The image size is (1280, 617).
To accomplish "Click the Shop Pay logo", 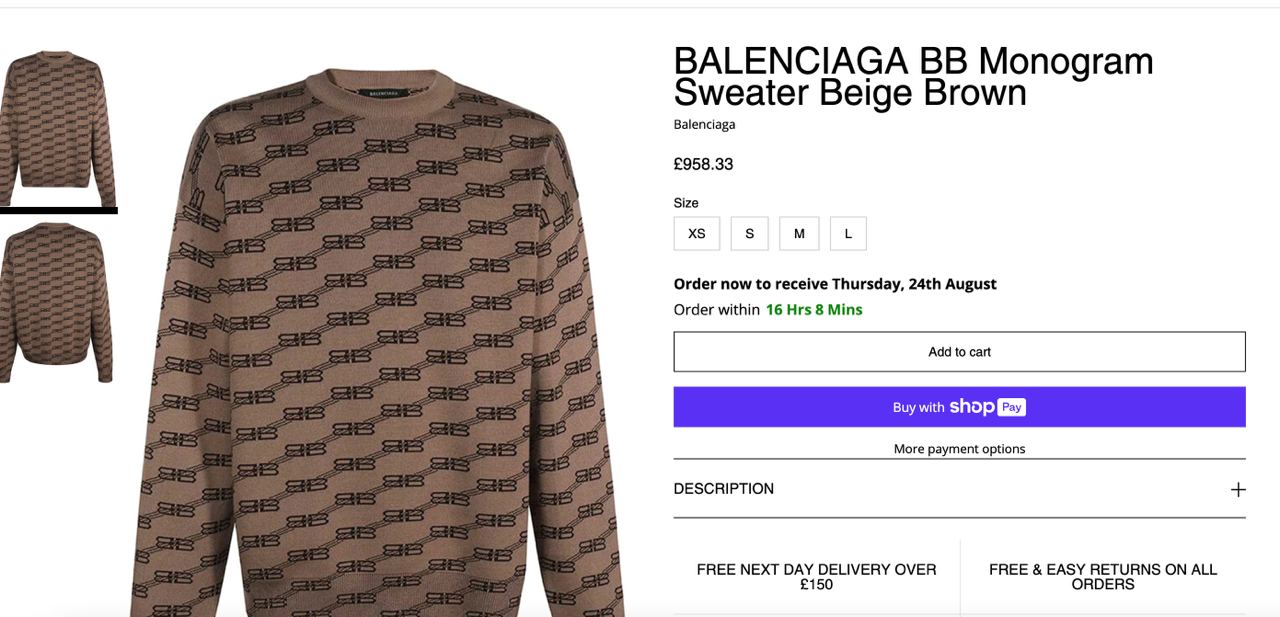I will 987,407.
